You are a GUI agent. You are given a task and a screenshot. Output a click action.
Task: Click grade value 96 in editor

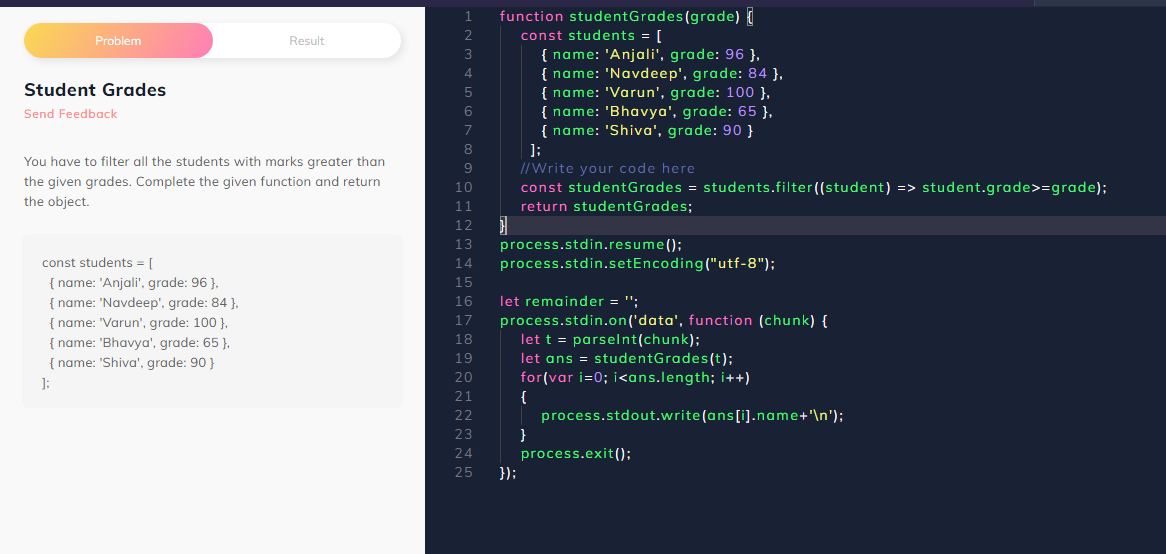[x=734, y=54]
